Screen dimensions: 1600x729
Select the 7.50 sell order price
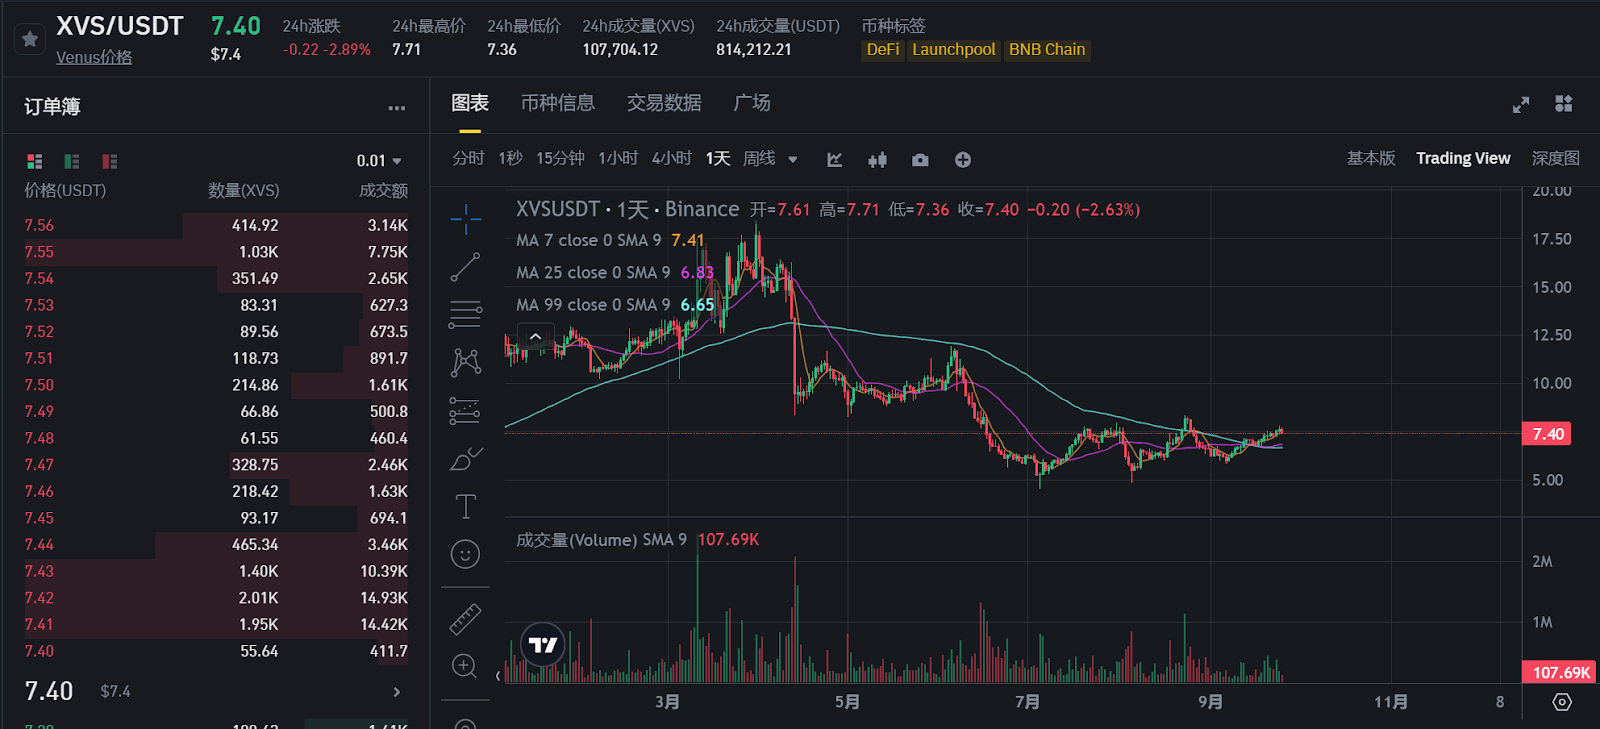click(39, 385)
